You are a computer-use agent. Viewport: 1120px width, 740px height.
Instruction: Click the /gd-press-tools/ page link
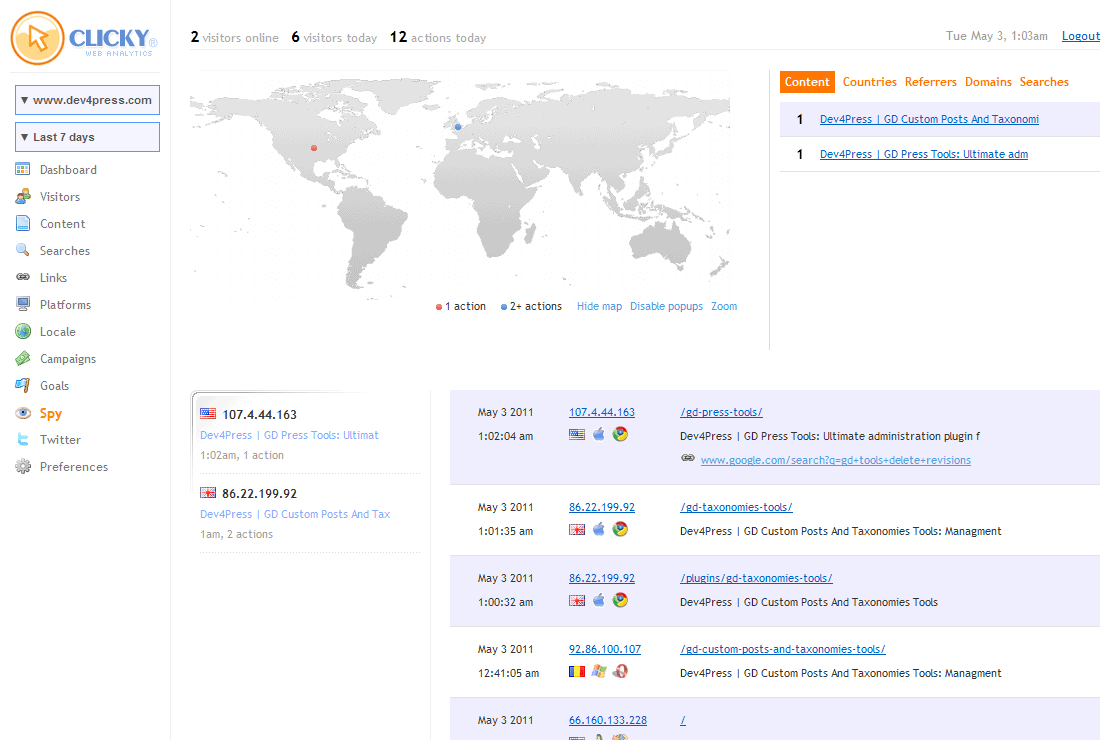pyautogui.click(x=721, y=412)
